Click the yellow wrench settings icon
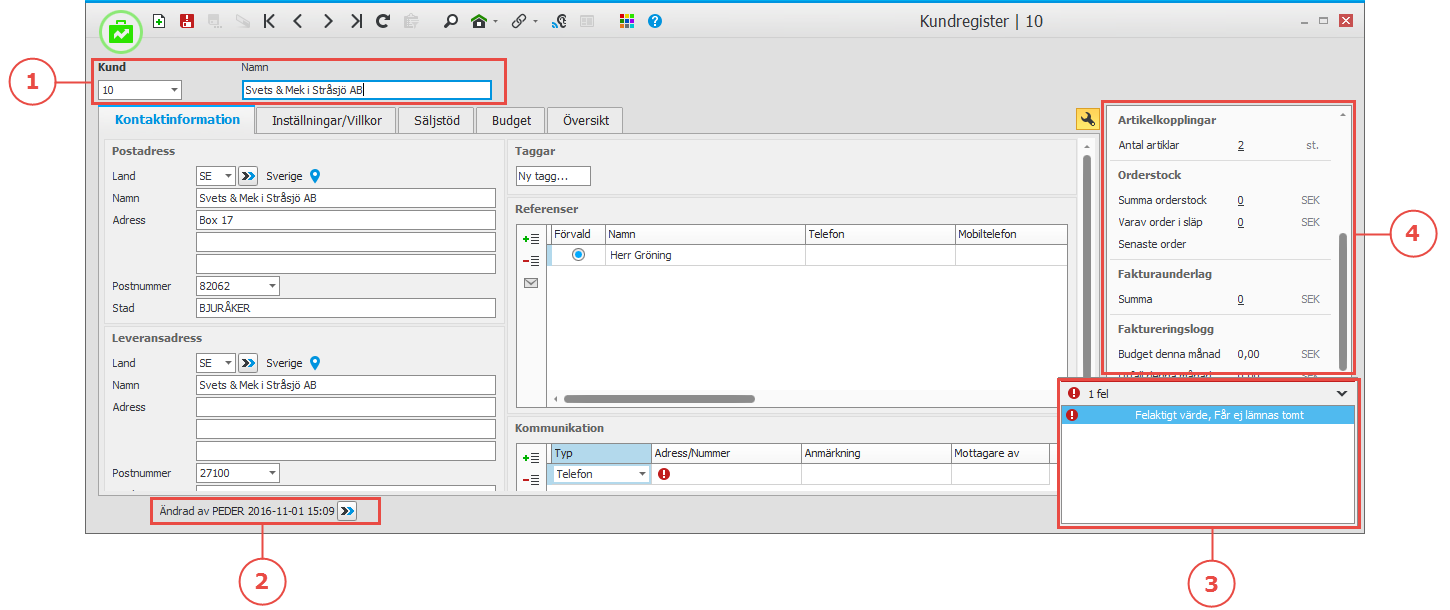 coord(1086,120)
